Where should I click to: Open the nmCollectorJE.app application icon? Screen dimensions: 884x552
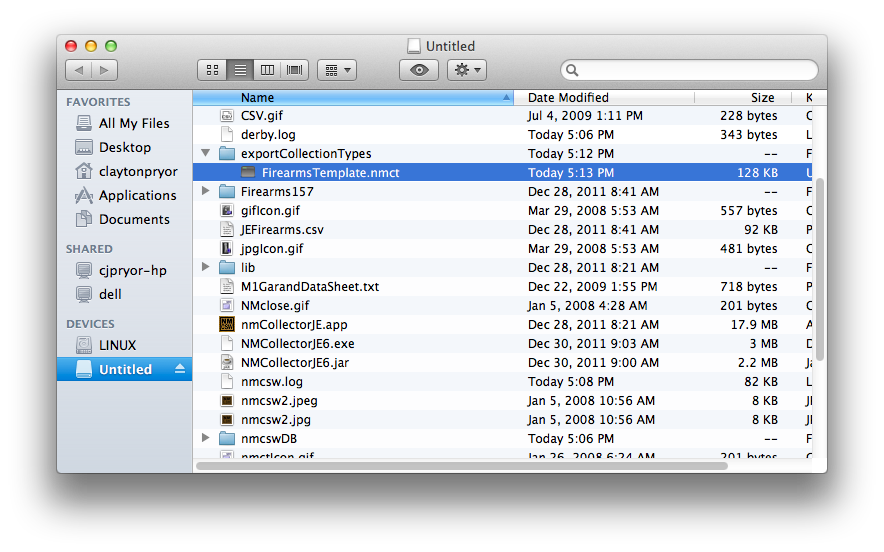227,325
